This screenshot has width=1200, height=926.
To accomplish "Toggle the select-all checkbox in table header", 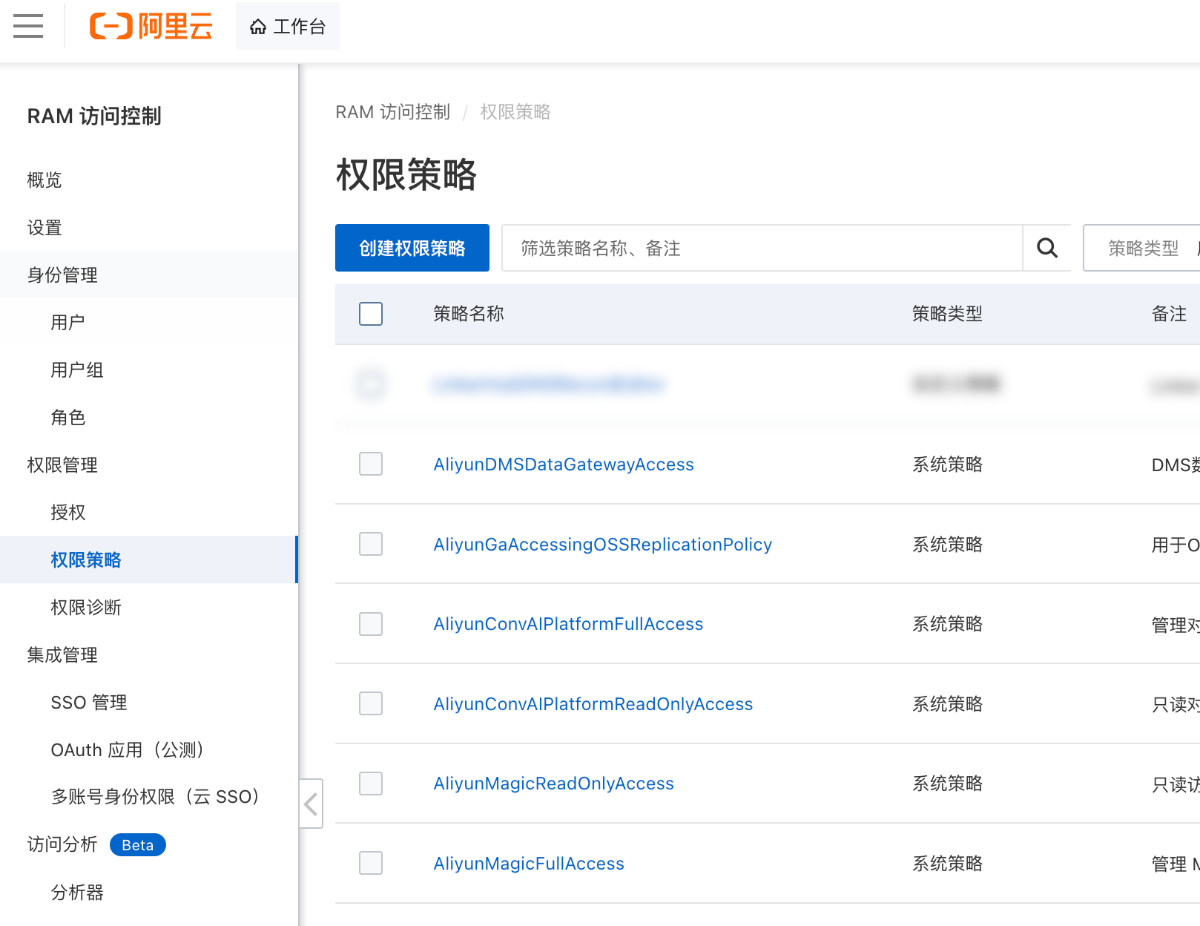I will click(x=371, y=314).
